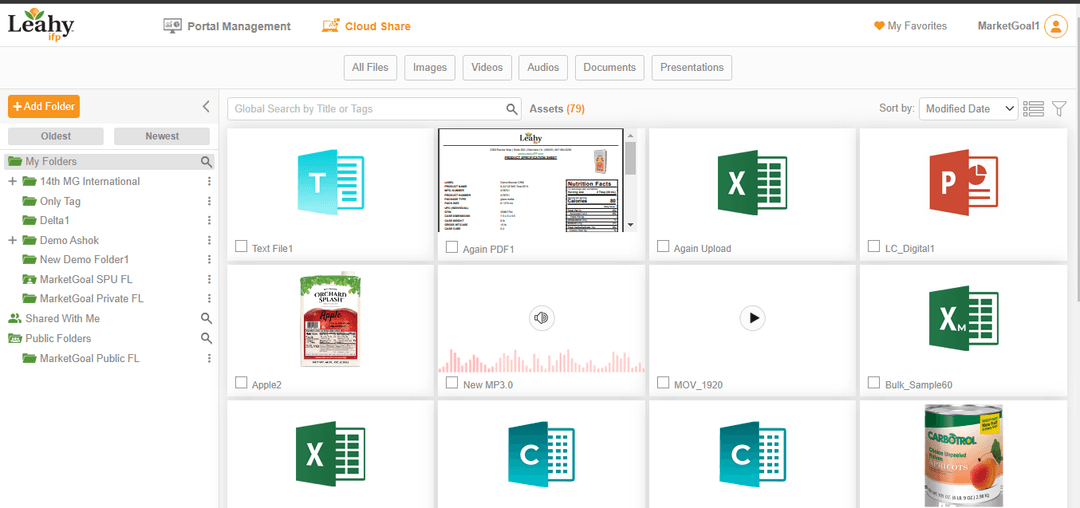
Task: Click the search magnifier in global search
Action: (512, 109)
